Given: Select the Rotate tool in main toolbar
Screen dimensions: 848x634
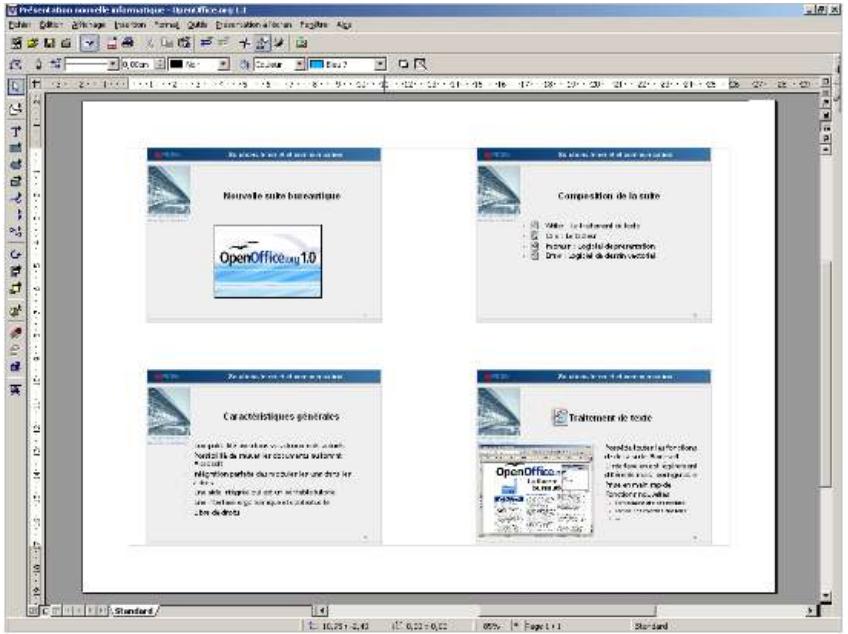Looking at the screenshot, I should [16, 254].
